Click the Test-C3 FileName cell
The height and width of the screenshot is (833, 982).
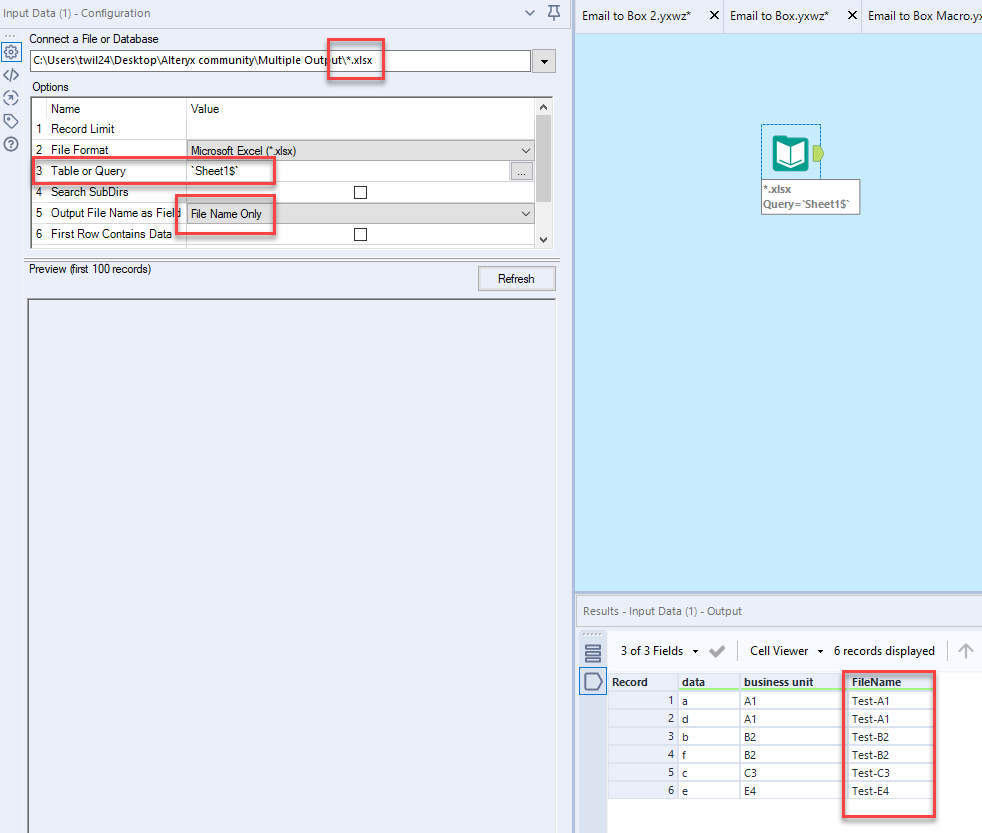889,773
